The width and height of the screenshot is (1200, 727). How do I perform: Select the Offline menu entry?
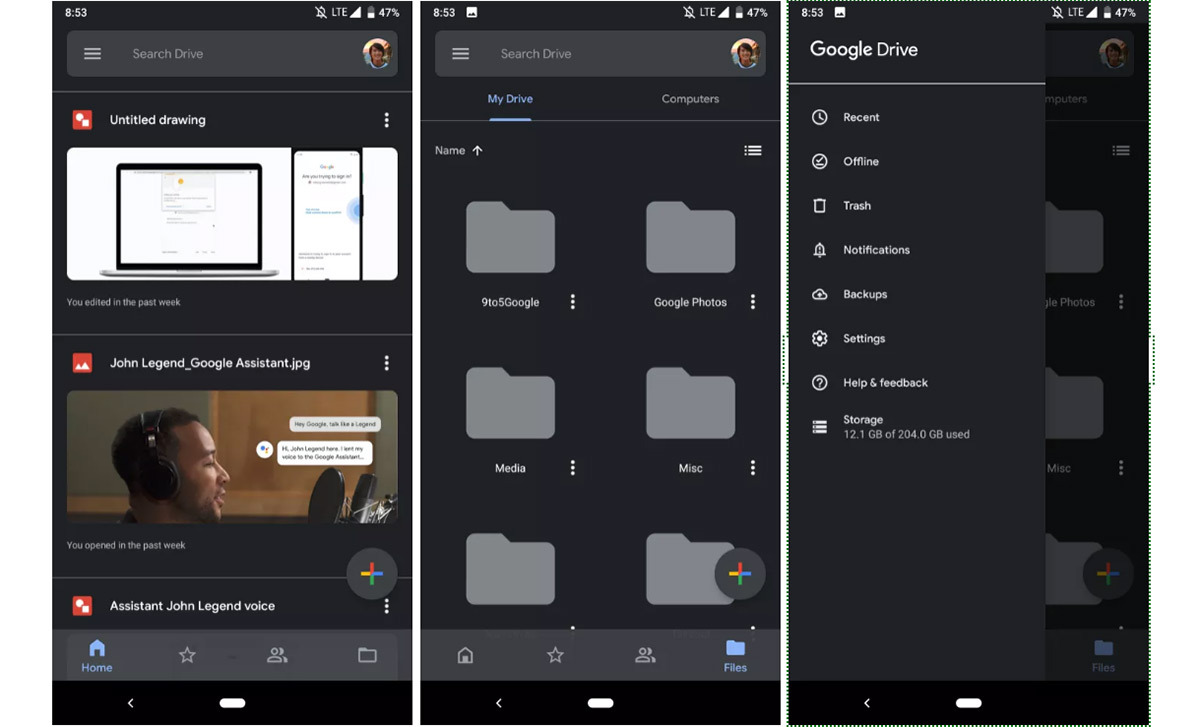860,161
